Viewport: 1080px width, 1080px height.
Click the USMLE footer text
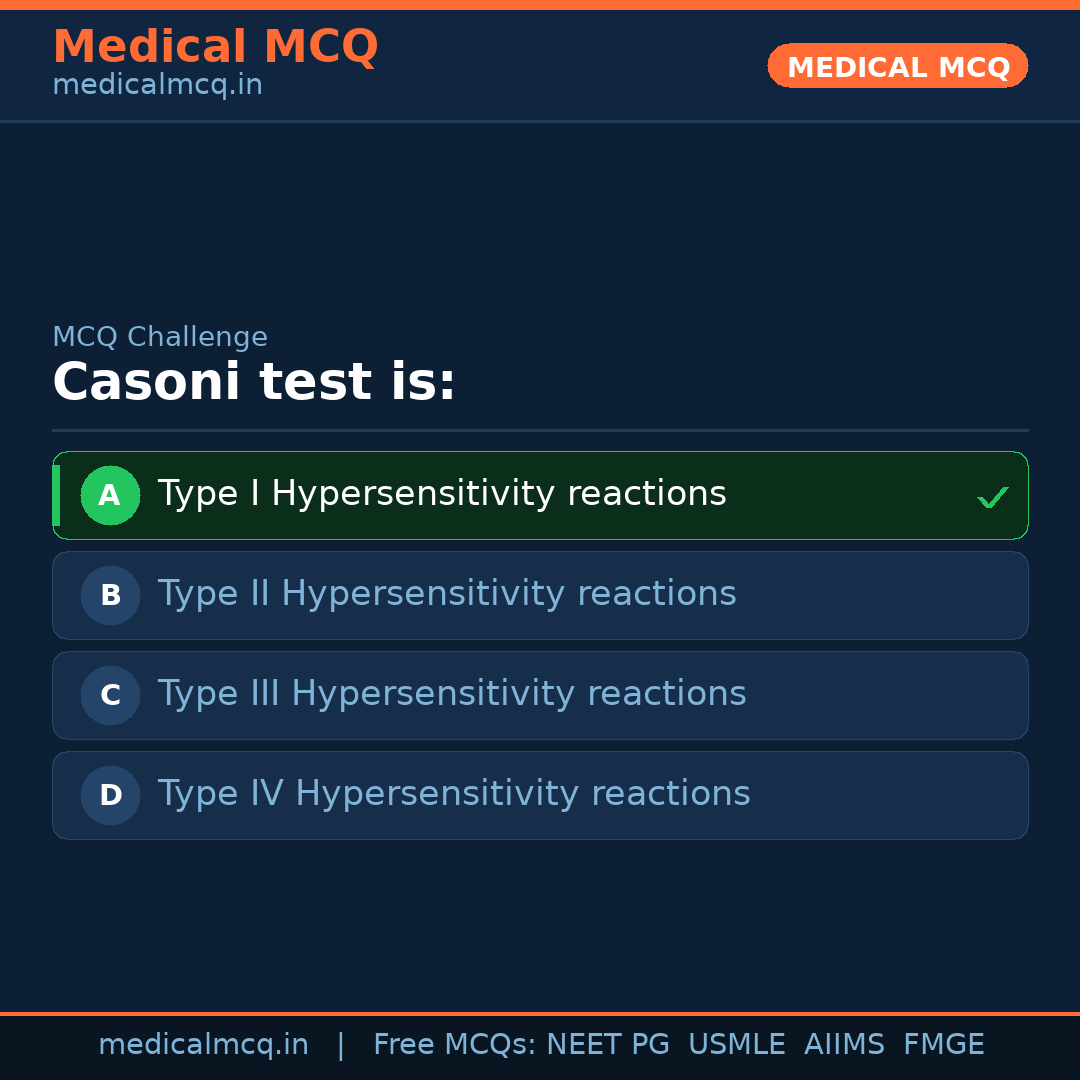coord(736,1045)
